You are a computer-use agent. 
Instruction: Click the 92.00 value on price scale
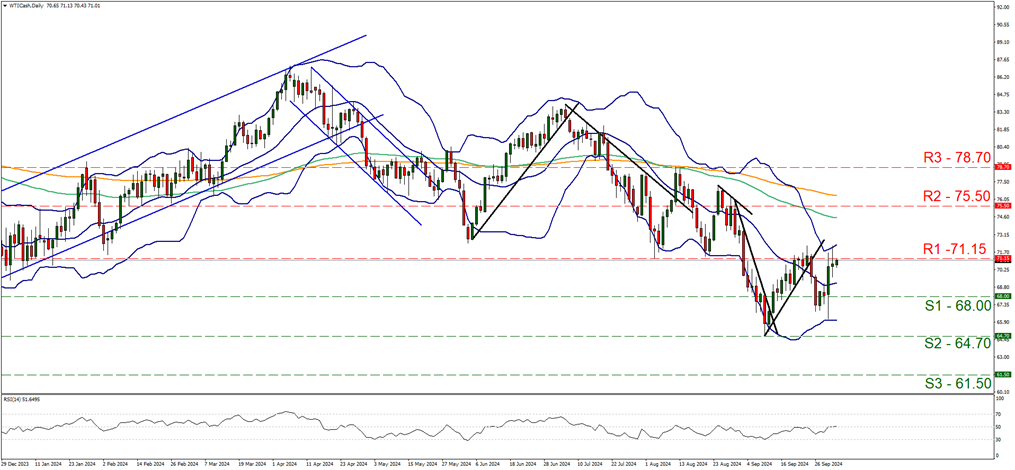pos(1003,7)
